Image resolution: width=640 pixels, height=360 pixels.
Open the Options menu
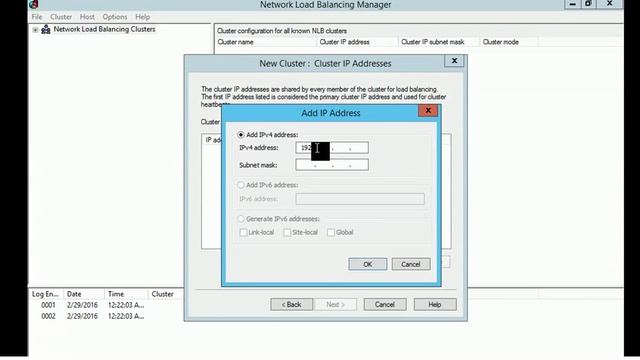[115, 17]
